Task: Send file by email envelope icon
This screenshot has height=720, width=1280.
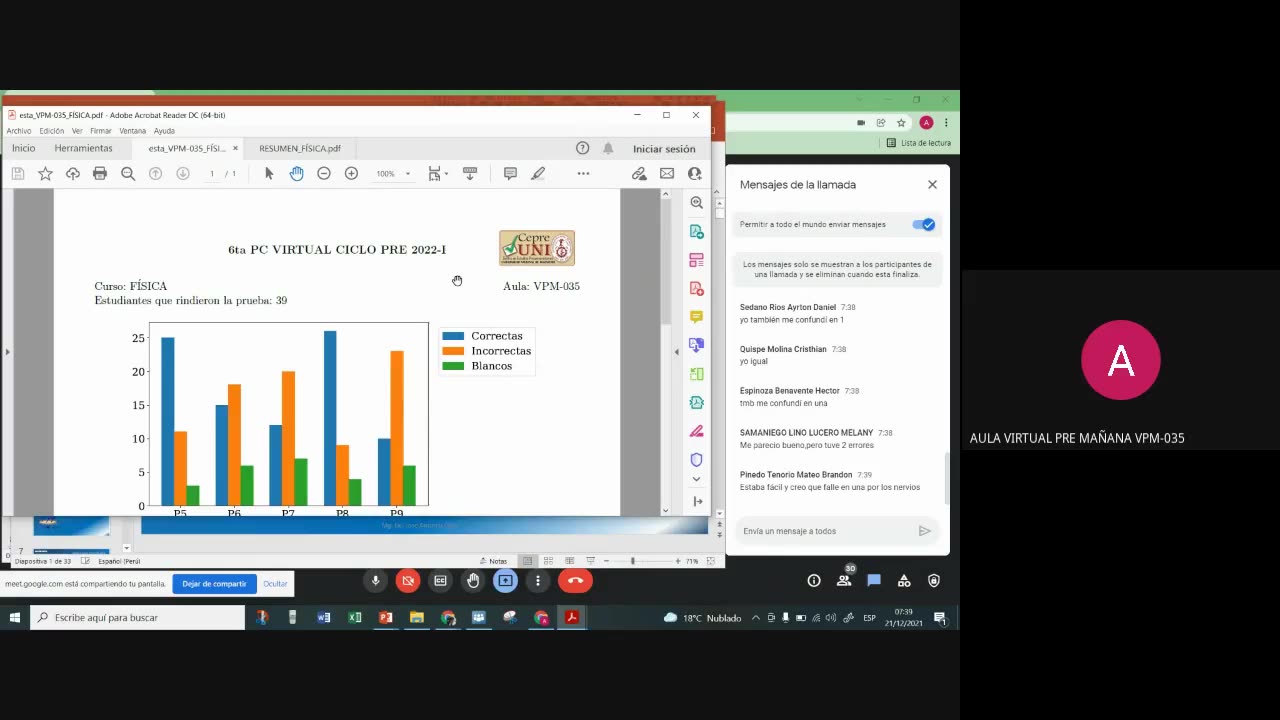Action: [x=667, y=173]
